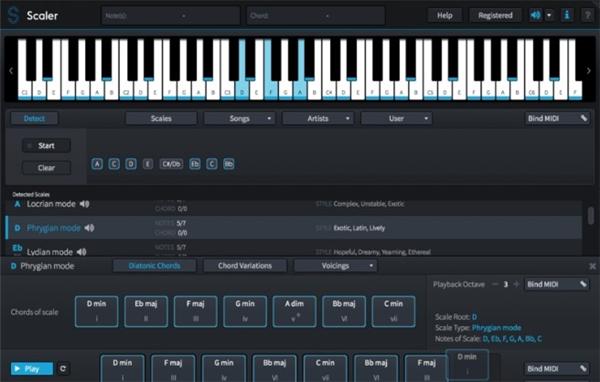
Task: Decrease playback octave with the minus
Action: click(x=495, y=284)
